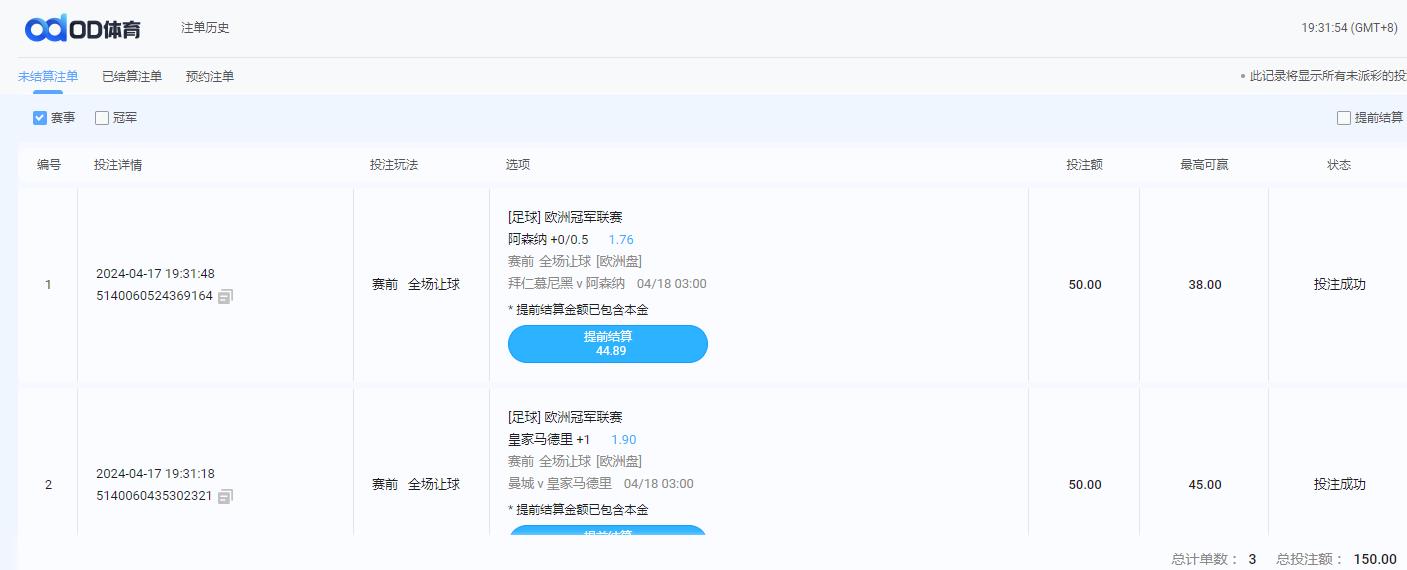Click the 注单历史 header item
The height and width of the screenshot is (570, 1407).
point(205,28)
